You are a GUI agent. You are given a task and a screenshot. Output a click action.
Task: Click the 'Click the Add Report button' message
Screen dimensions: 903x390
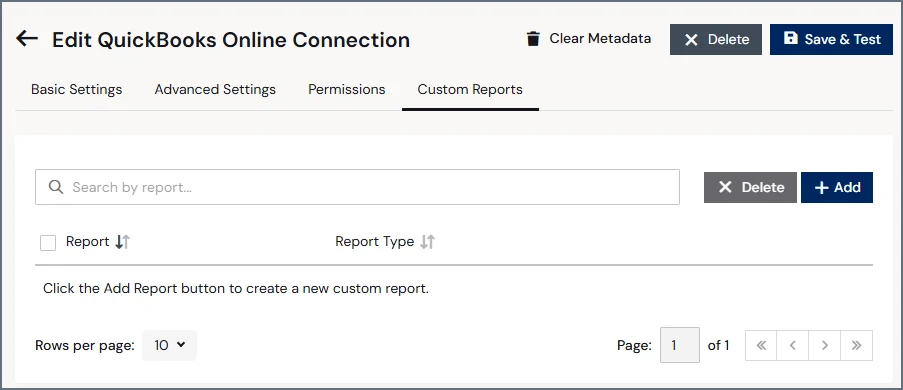(236, 288)
